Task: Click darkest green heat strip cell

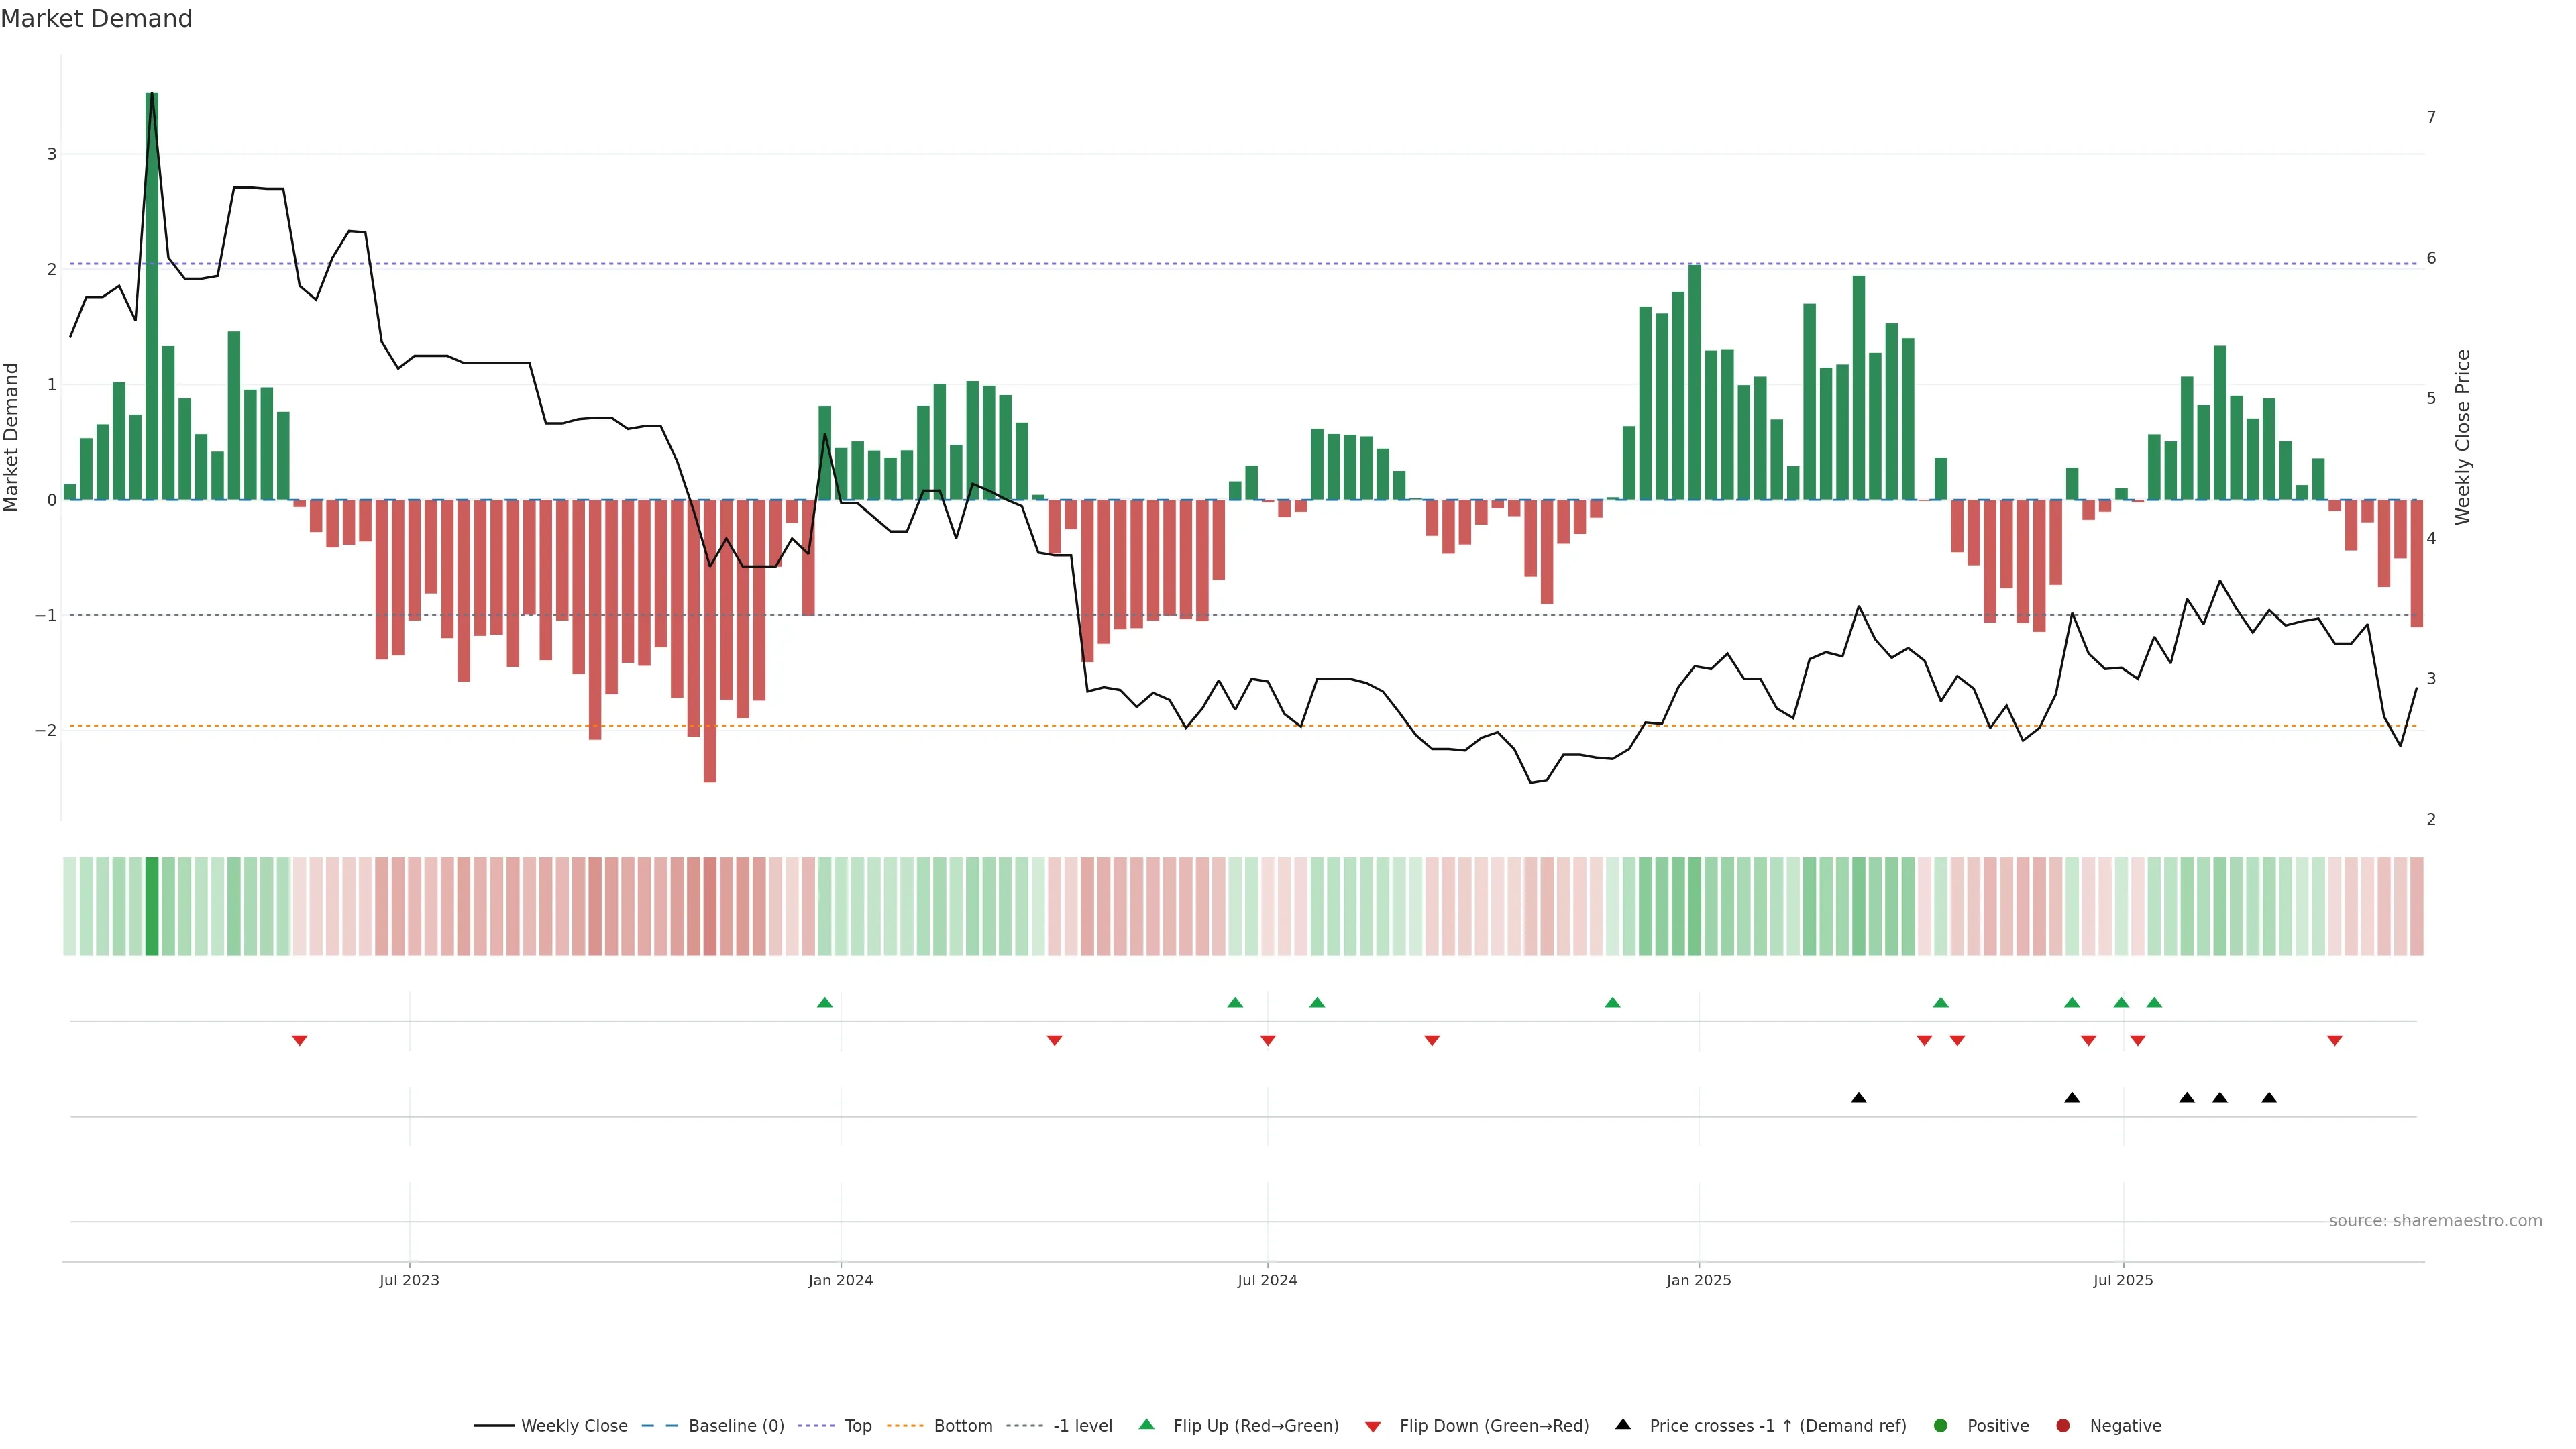Action: pyautogui.click(x=152, y=906)
